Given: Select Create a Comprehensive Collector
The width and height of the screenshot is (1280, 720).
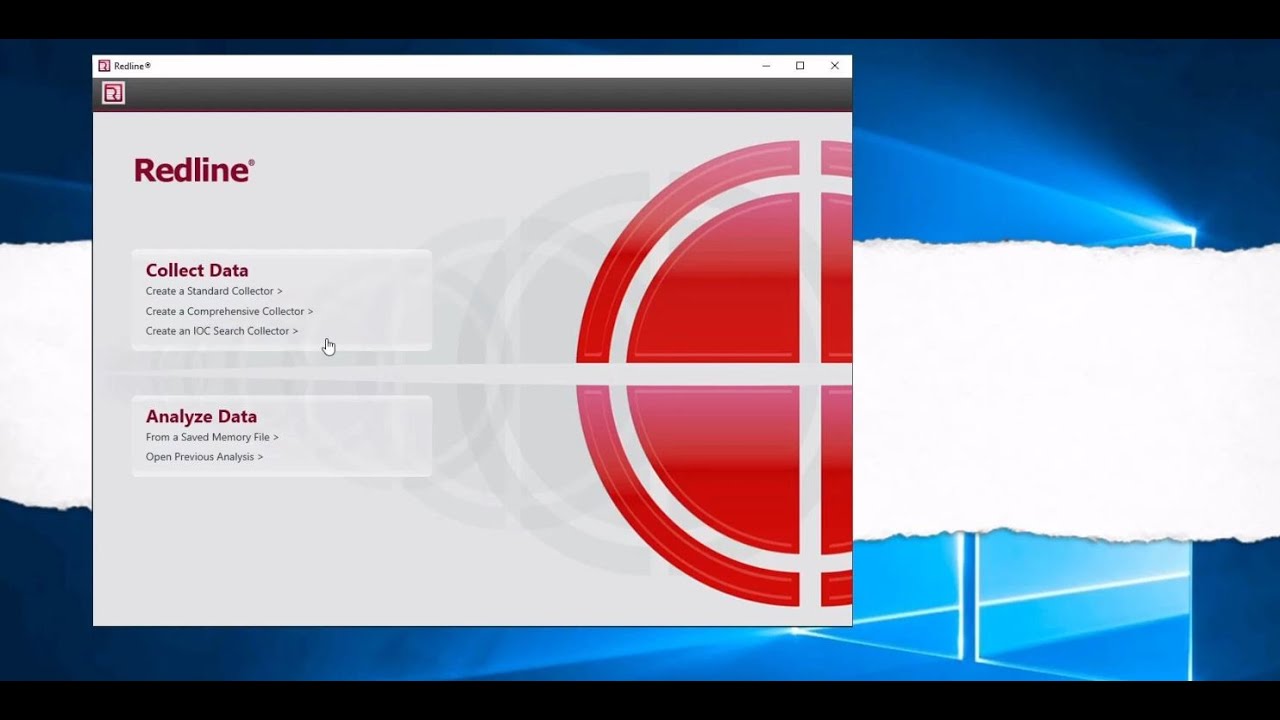Looking at the screenshot, I should tap(229, 311).
